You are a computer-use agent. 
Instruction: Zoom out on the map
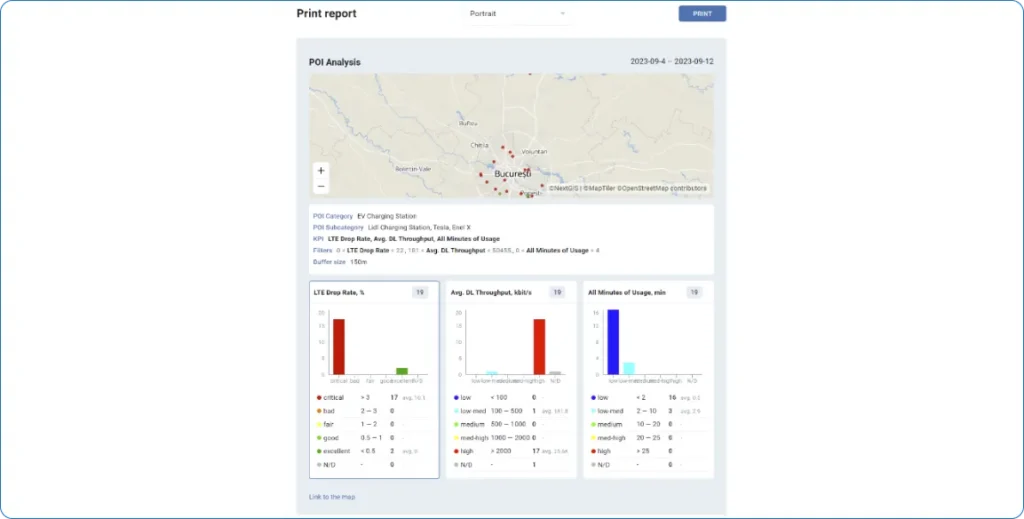click(x=321, y=186)
